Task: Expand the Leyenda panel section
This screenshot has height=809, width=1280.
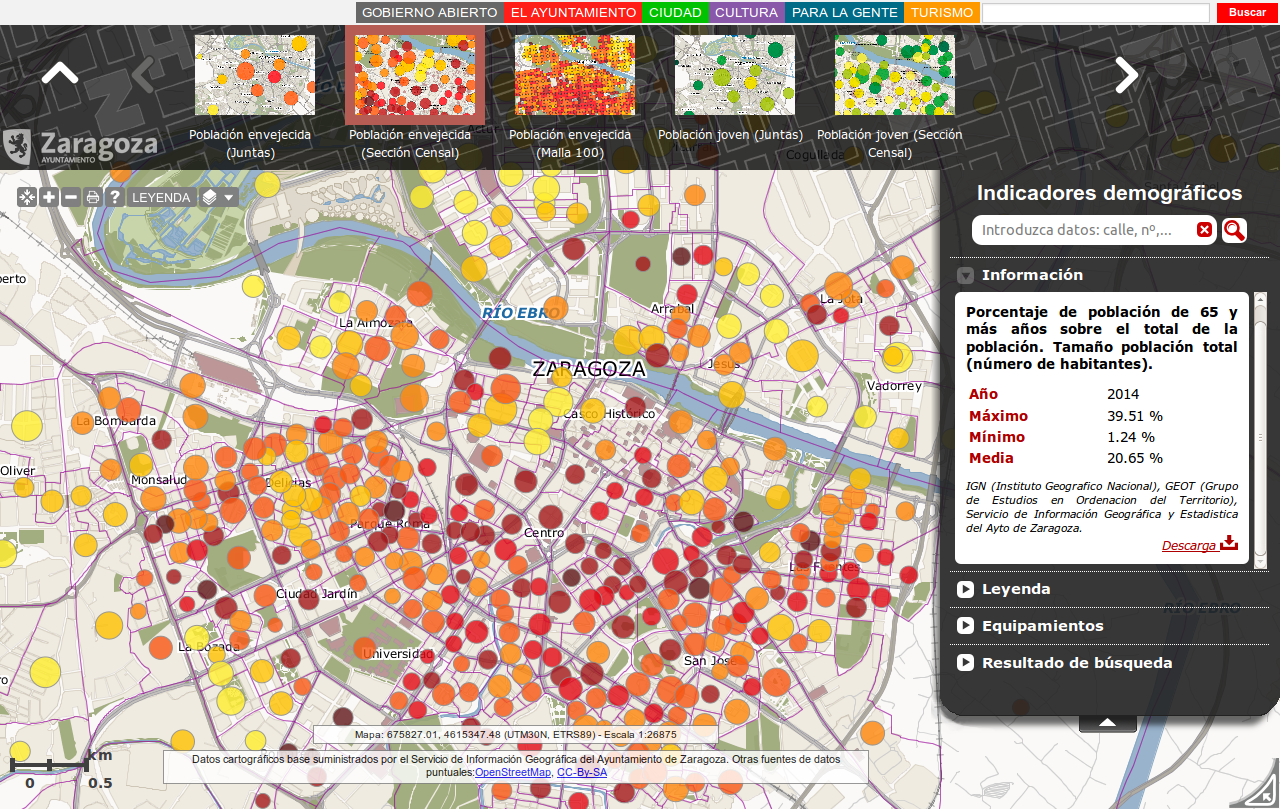Action: click(965, 589)
